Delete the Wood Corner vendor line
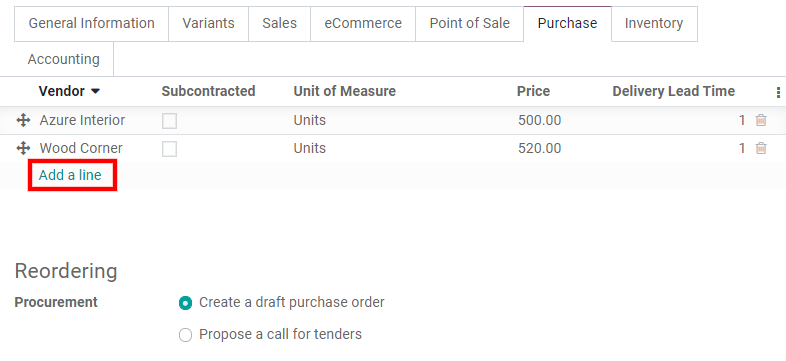The image size is (786, 361). 761,148
